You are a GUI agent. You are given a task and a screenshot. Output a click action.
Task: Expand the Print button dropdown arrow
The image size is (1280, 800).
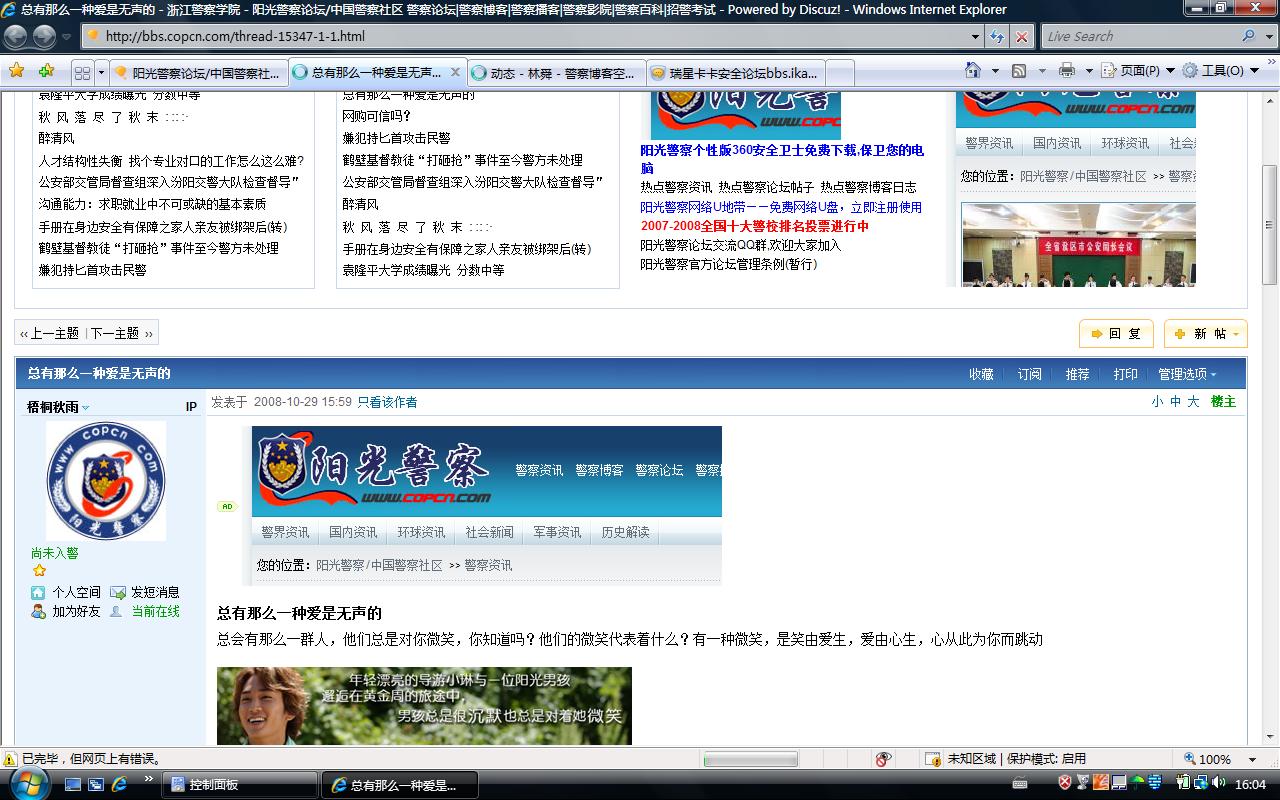[x=1089, y=71]
